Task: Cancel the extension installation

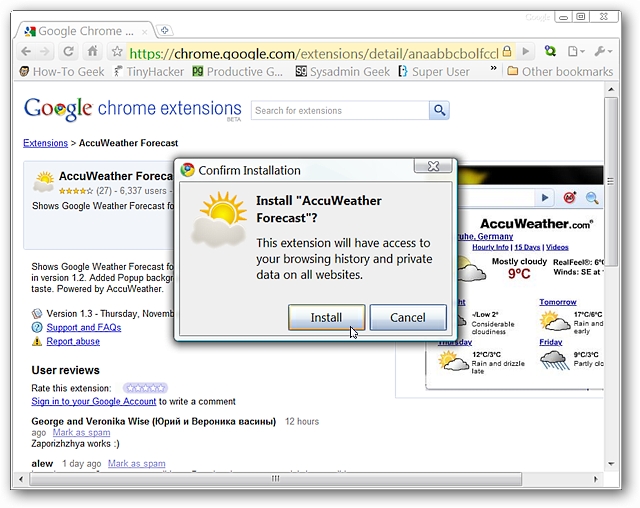Action: [x=408, y=317]
